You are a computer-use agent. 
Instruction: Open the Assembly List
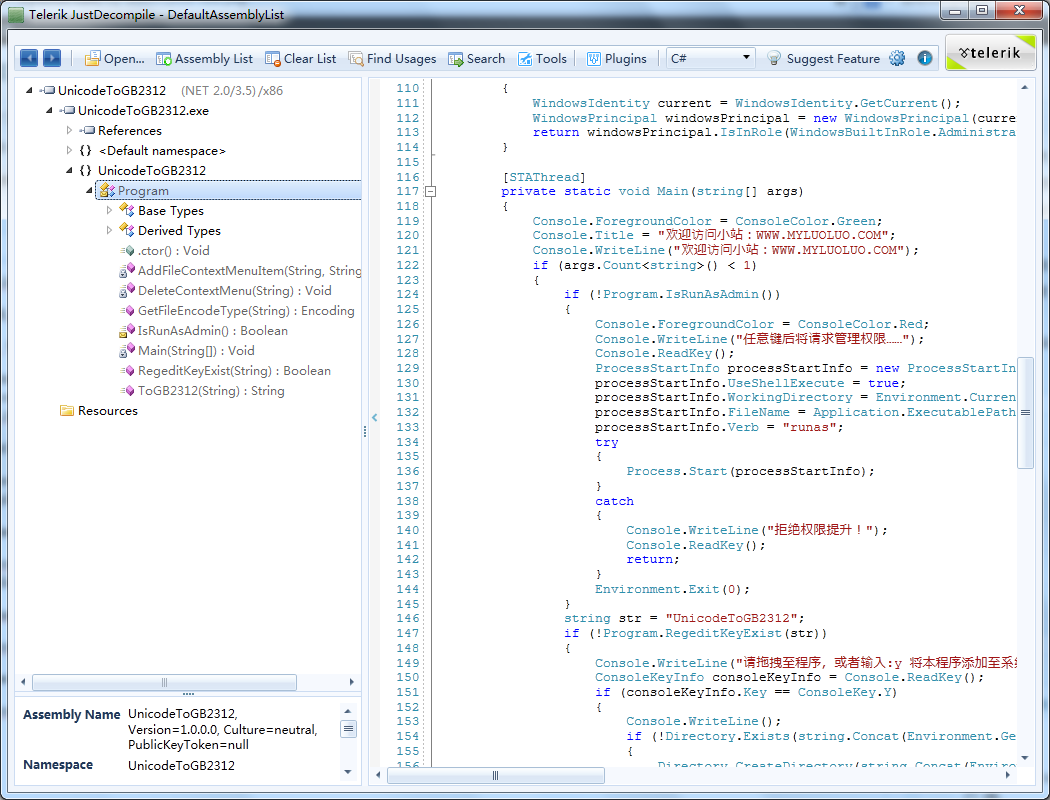click(204, 59)
